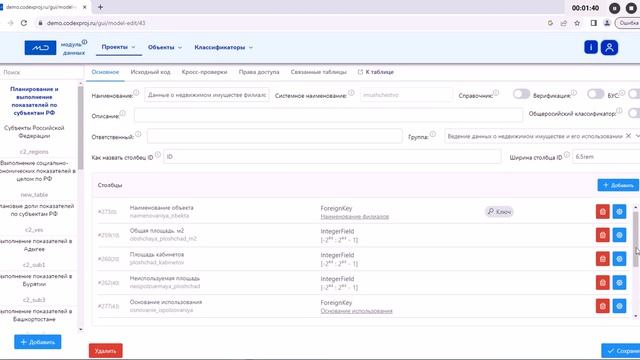Image resolution: width=640 pixels, height=360 pixels.
Task: Delete the Неиспользуемая площадь column
Action: tap(602, 282)
